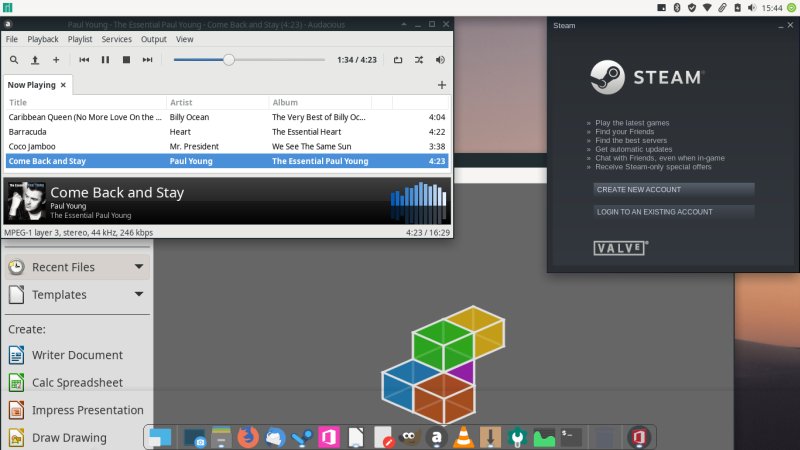The image size is (800, 450).
Task: Expand the Recent Files dropdown arrow
Action: click(138, 267)
